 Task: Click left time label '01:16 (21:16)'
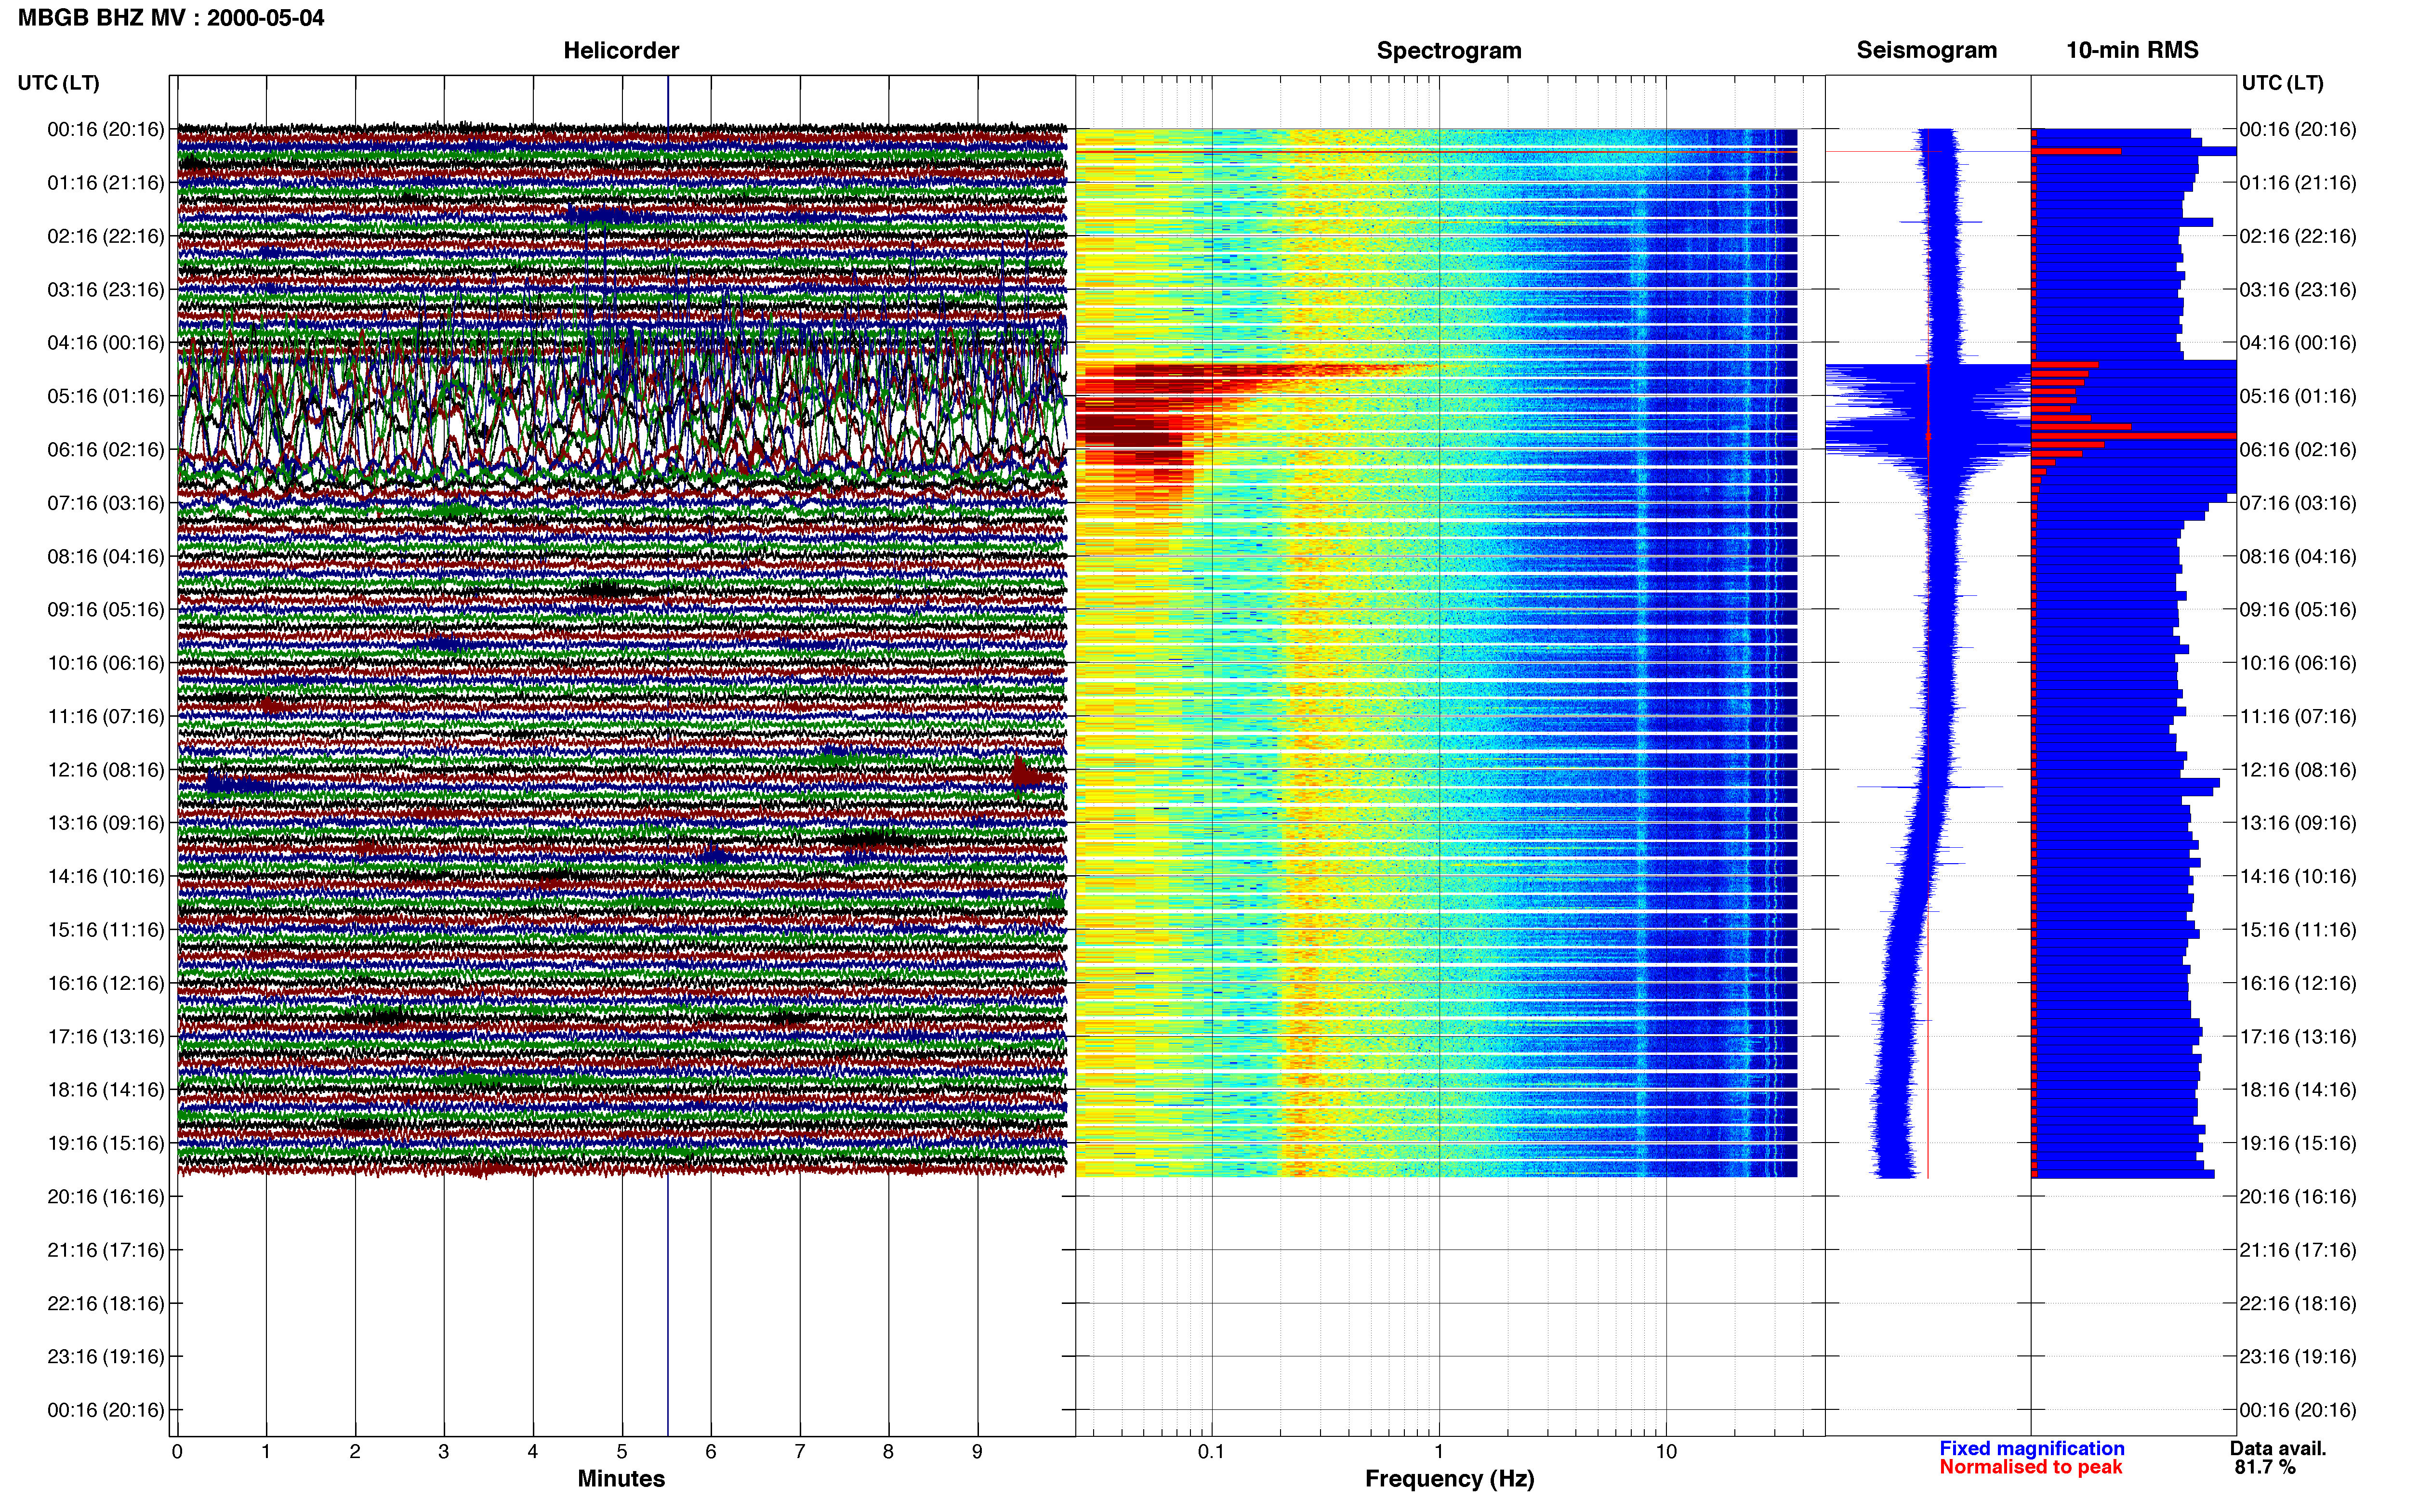tap(105, 182)
